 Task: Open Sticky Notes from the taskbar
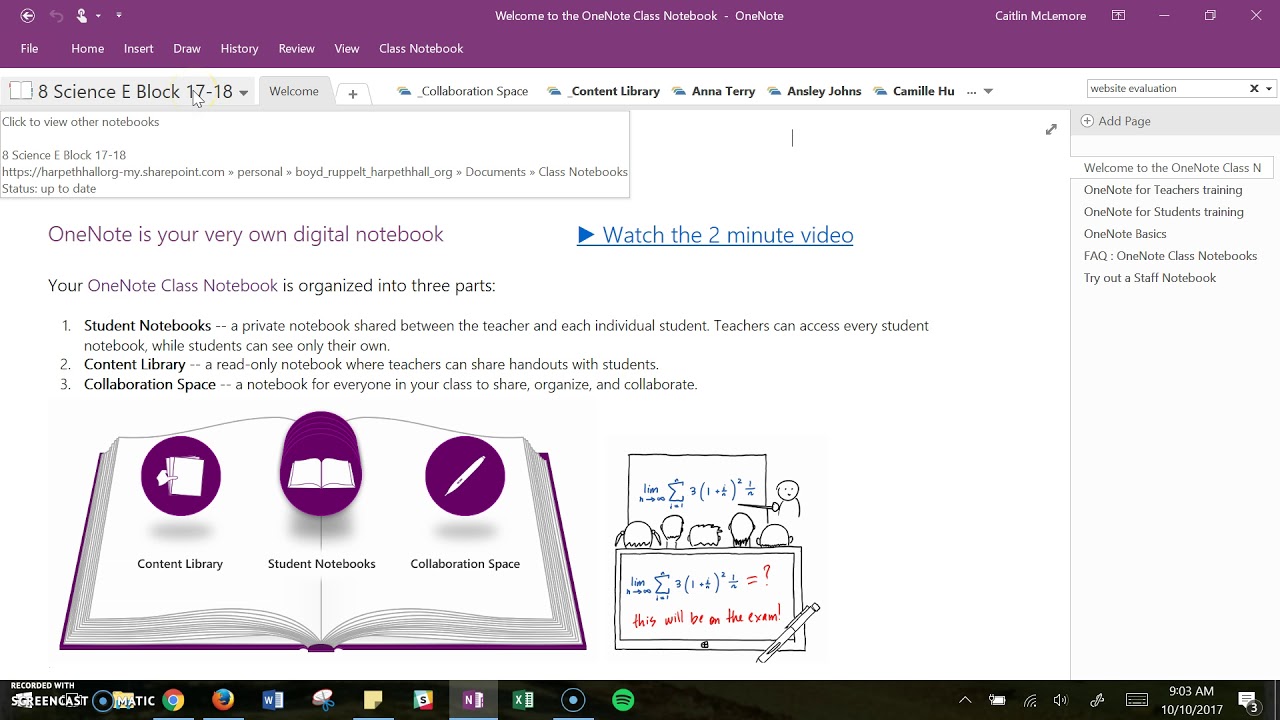click(x=373, y=700)
